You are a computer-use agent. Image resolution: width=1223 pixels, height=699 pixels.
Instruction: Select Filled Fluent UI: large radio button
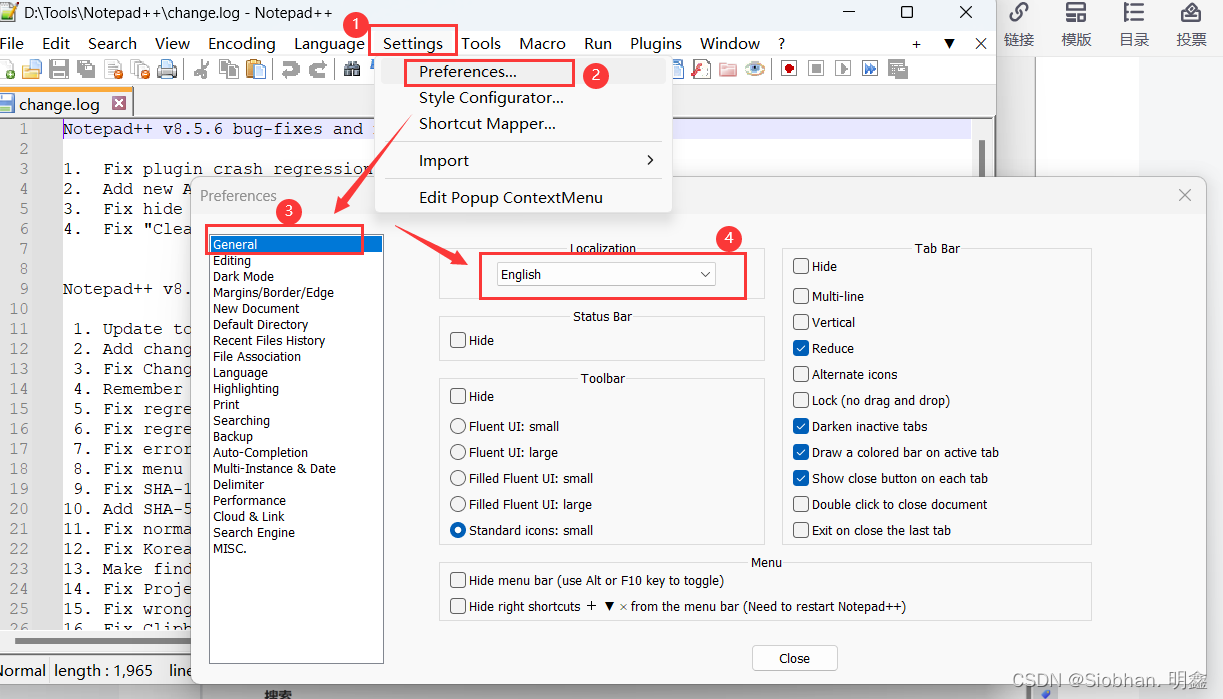click(458, 504)
